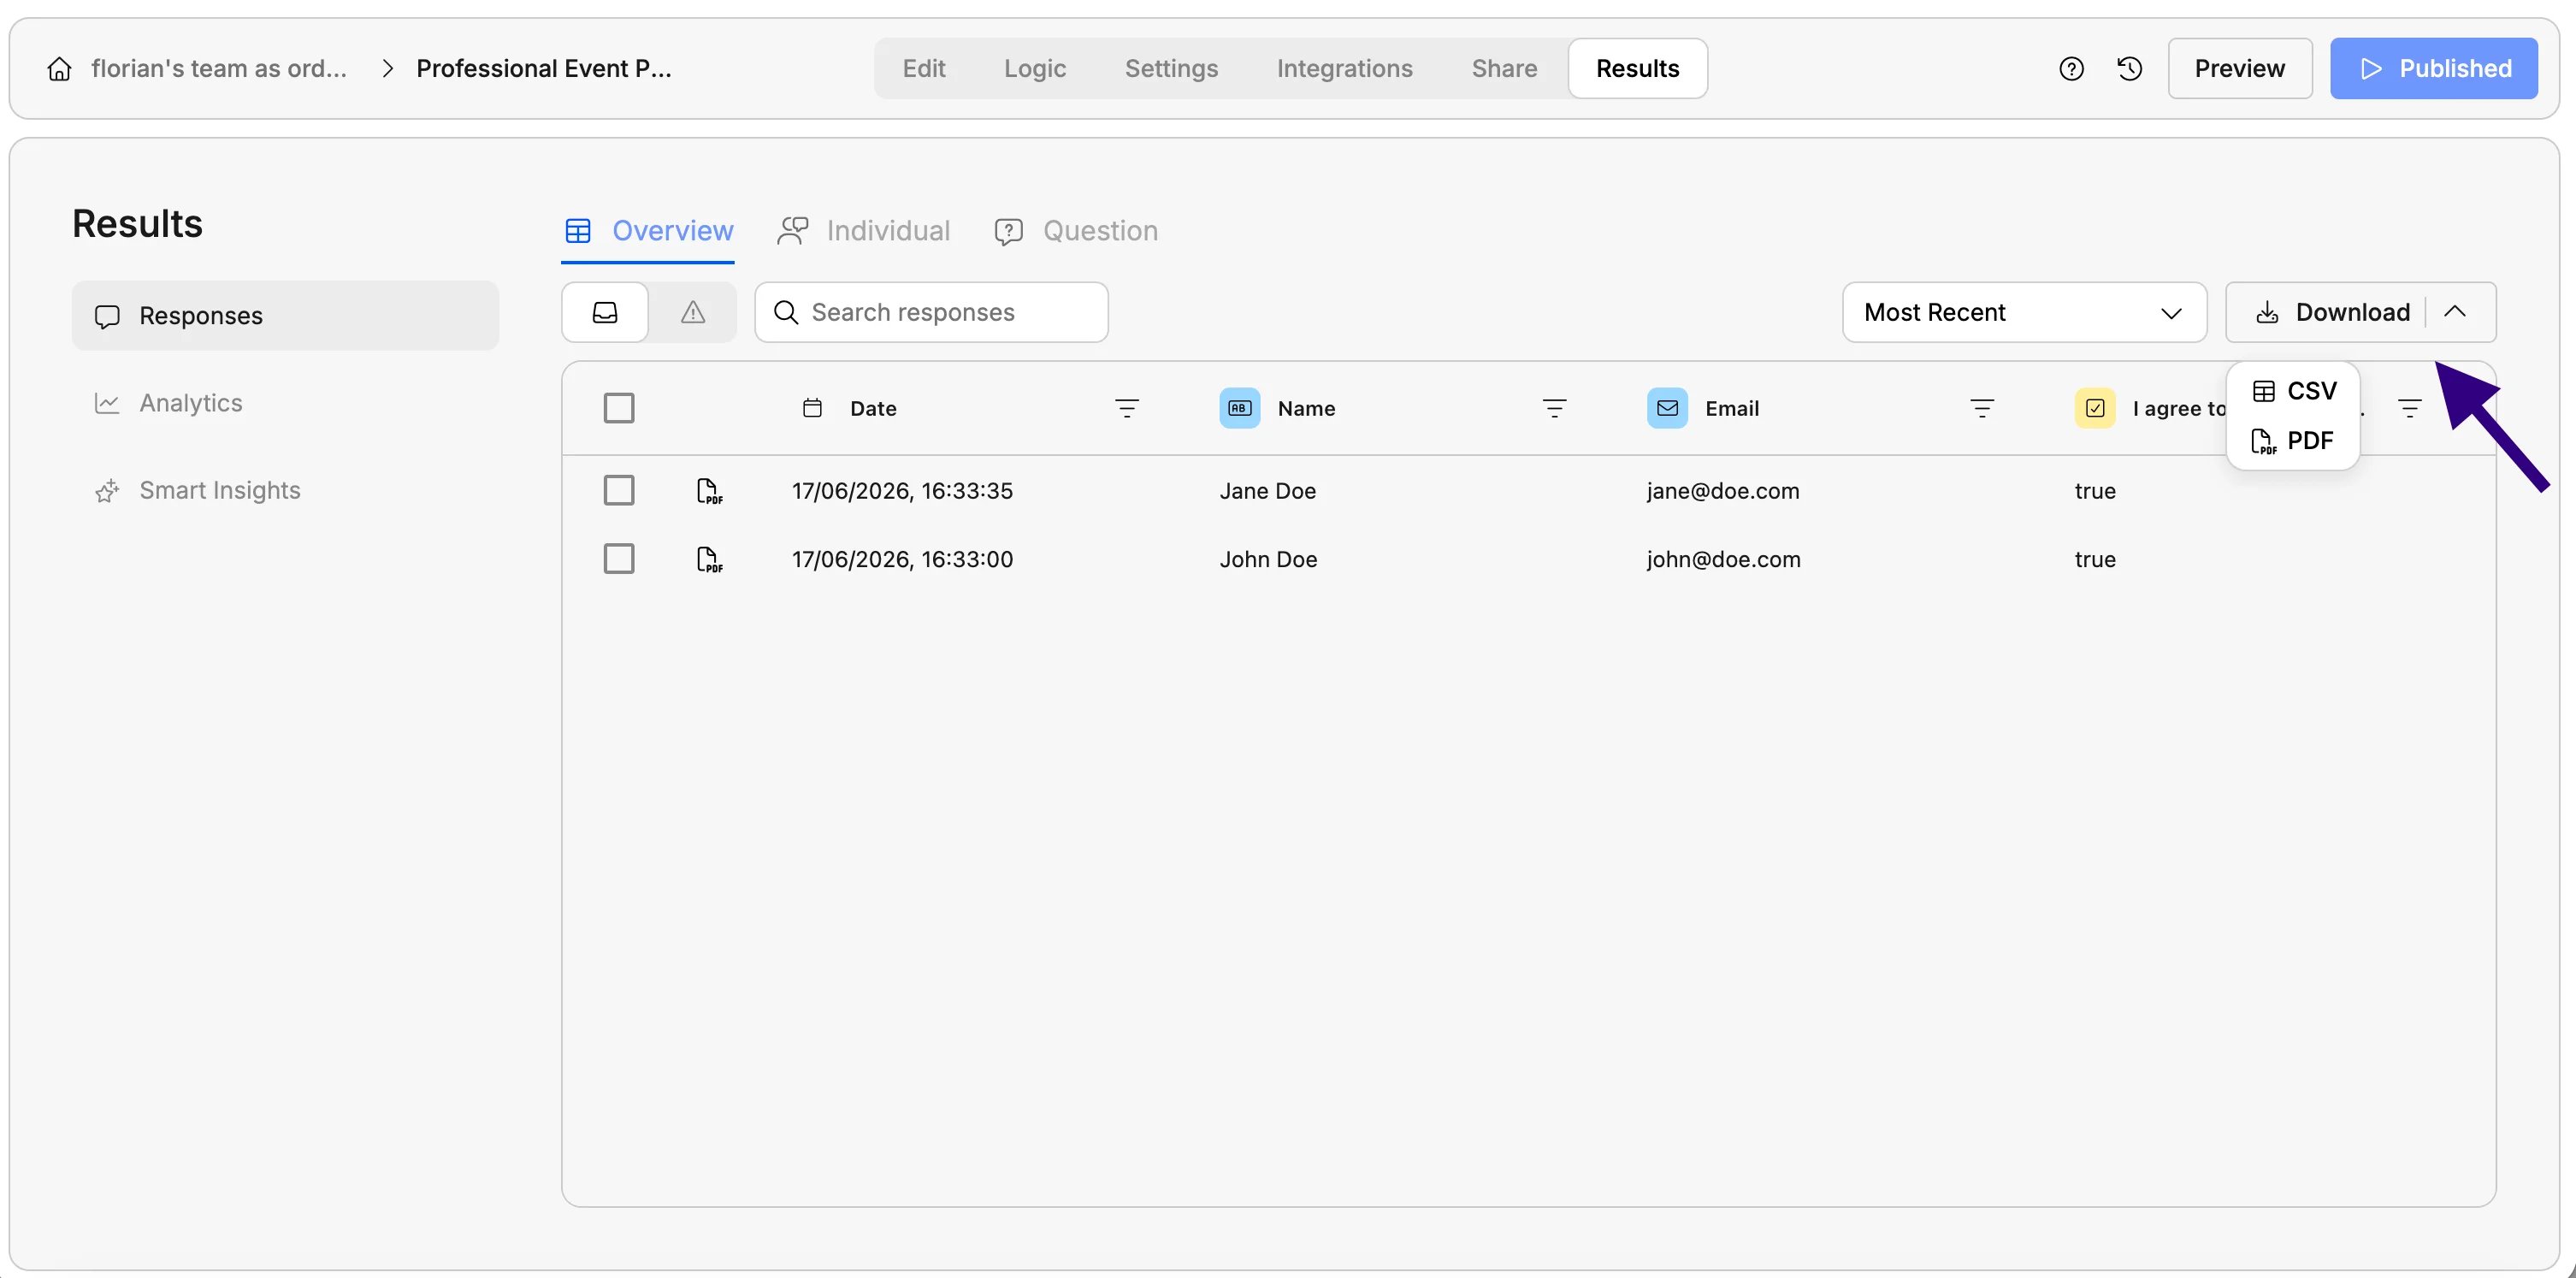Filter the Name column
The width and height of the screenshot is (2576, 1278).
(1554, 408)
